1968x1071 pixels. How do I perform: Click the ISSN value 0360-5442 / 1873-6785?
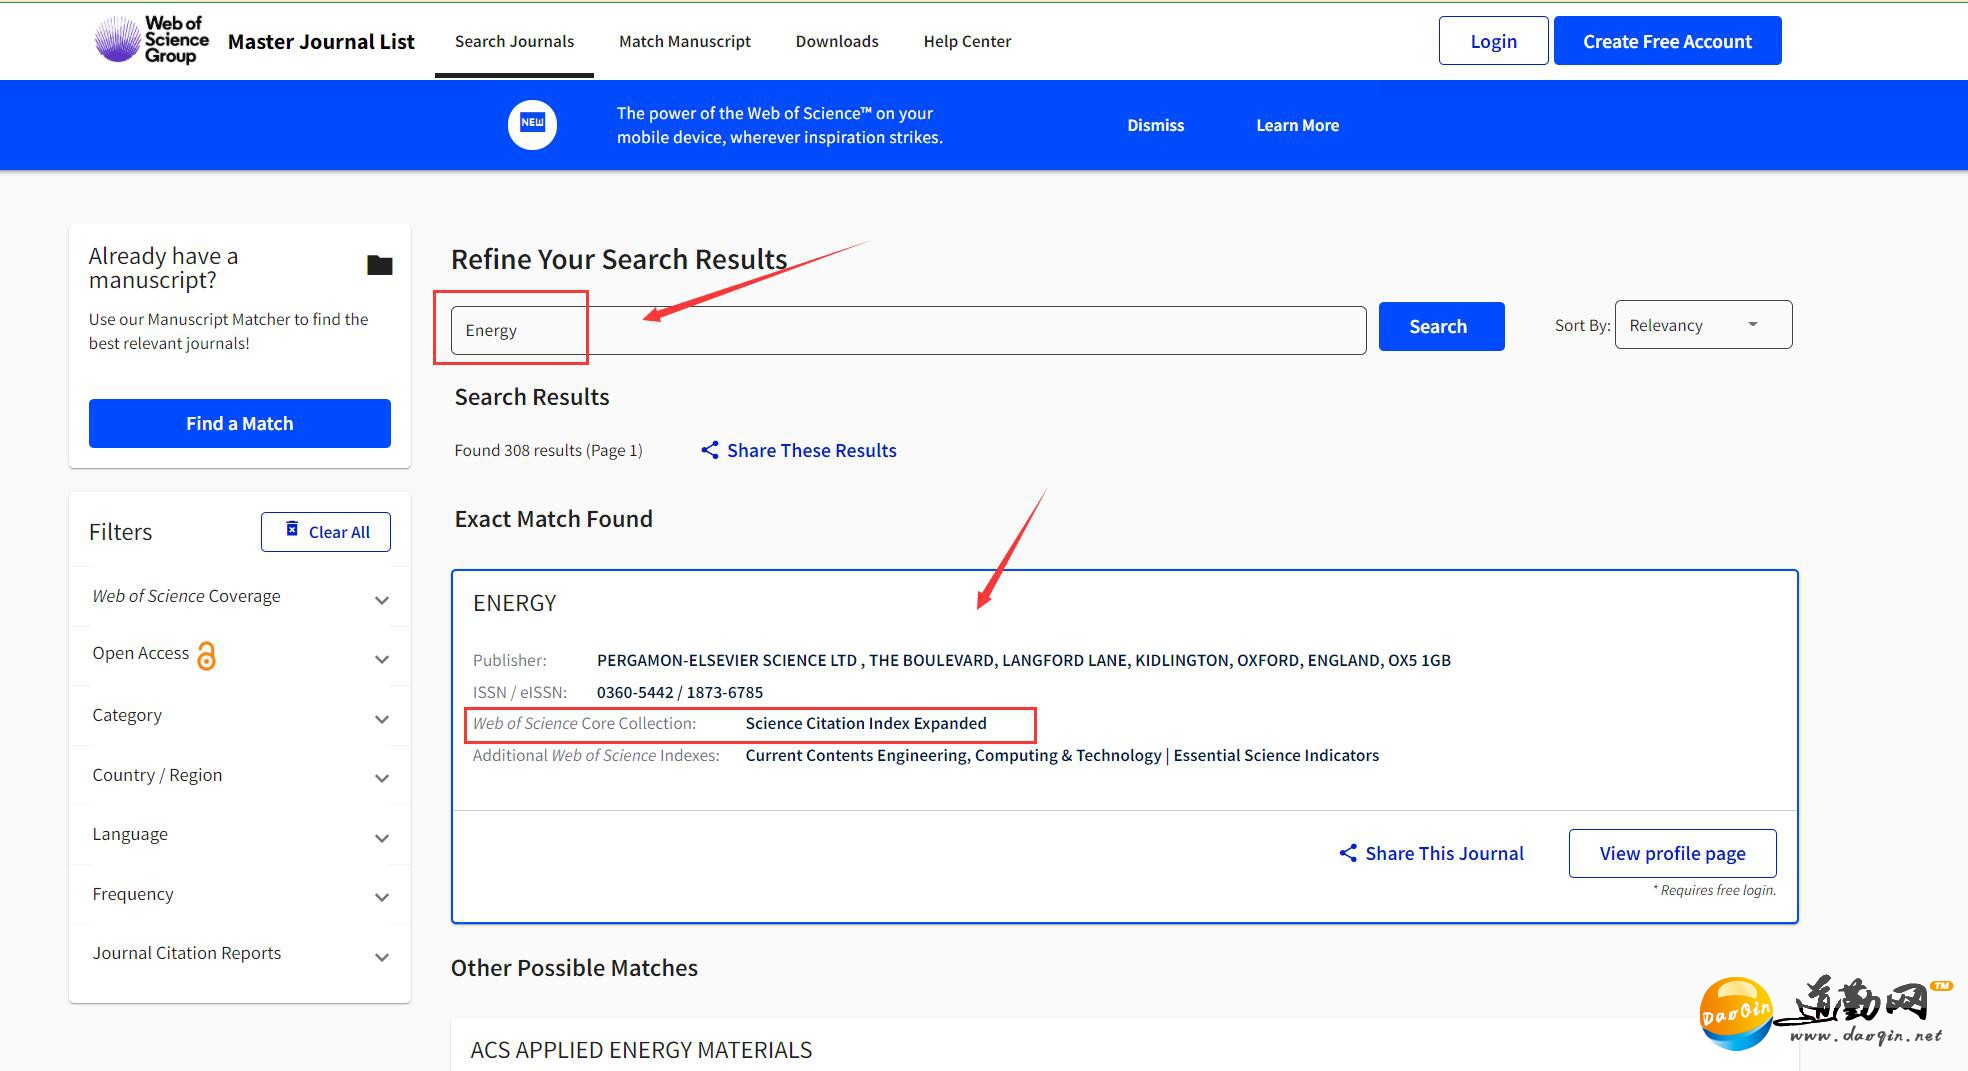coord(680,692)
